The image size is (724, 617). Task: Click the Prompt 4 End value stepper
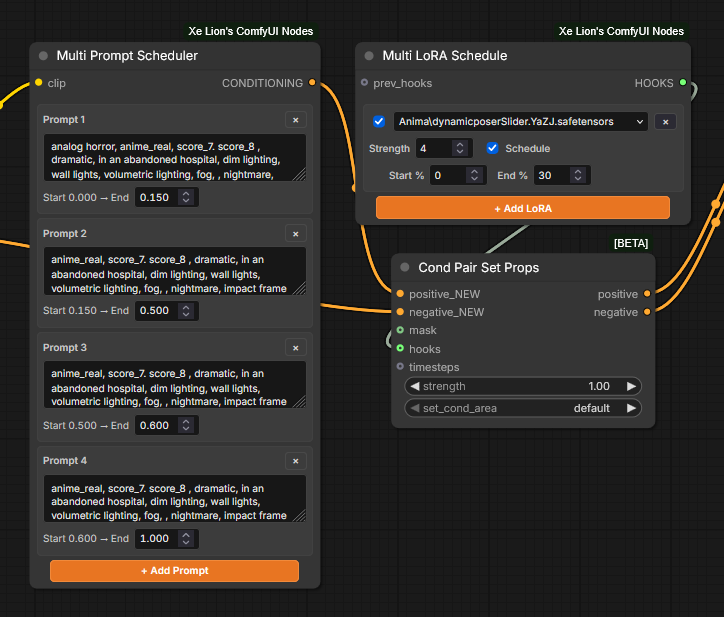coord(186,538)
